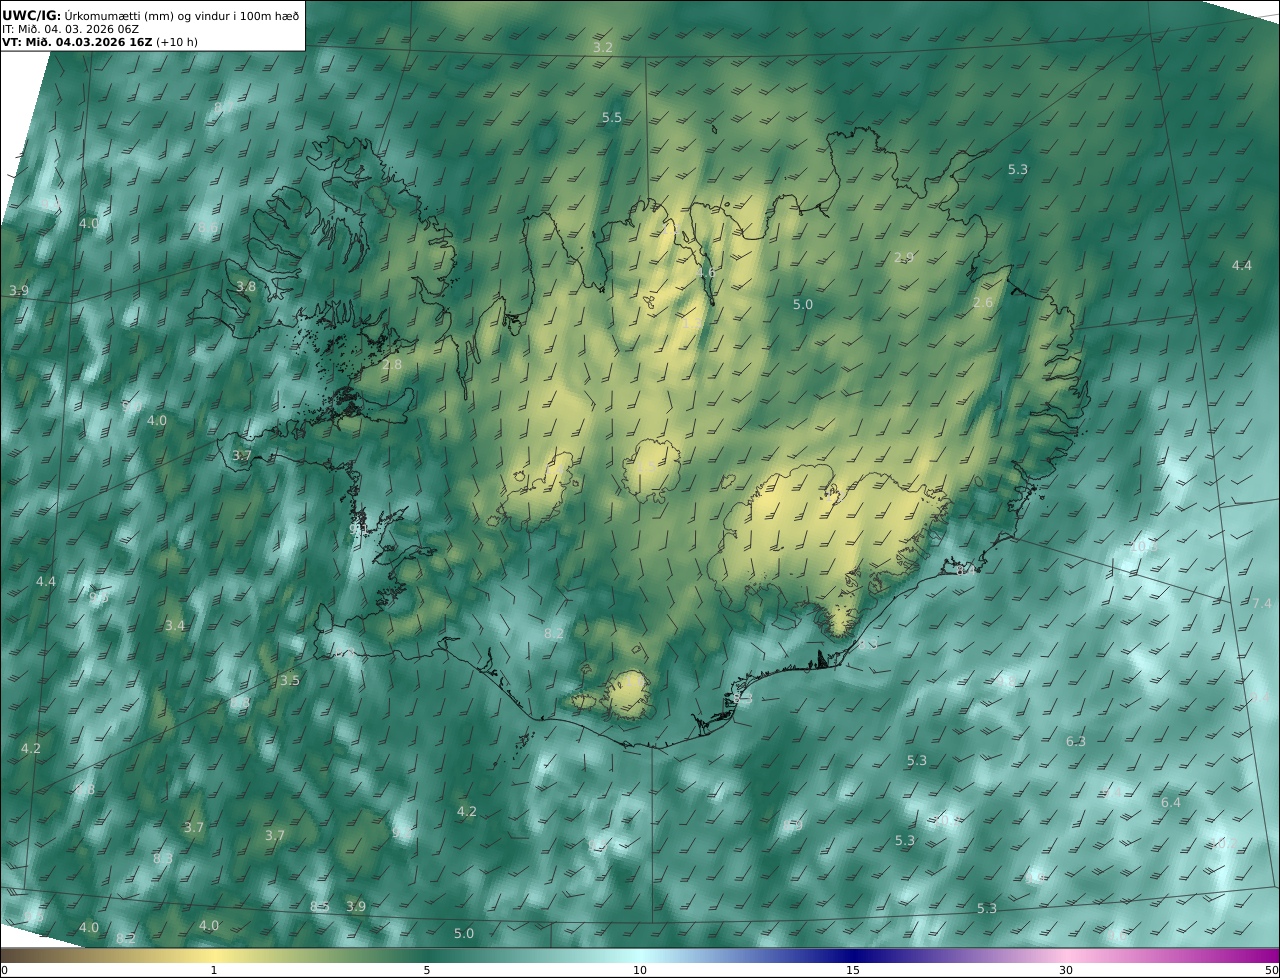Click the '5.0' value beside the colorbar
Screen dimensions: 1280x978
click(464, 934)
